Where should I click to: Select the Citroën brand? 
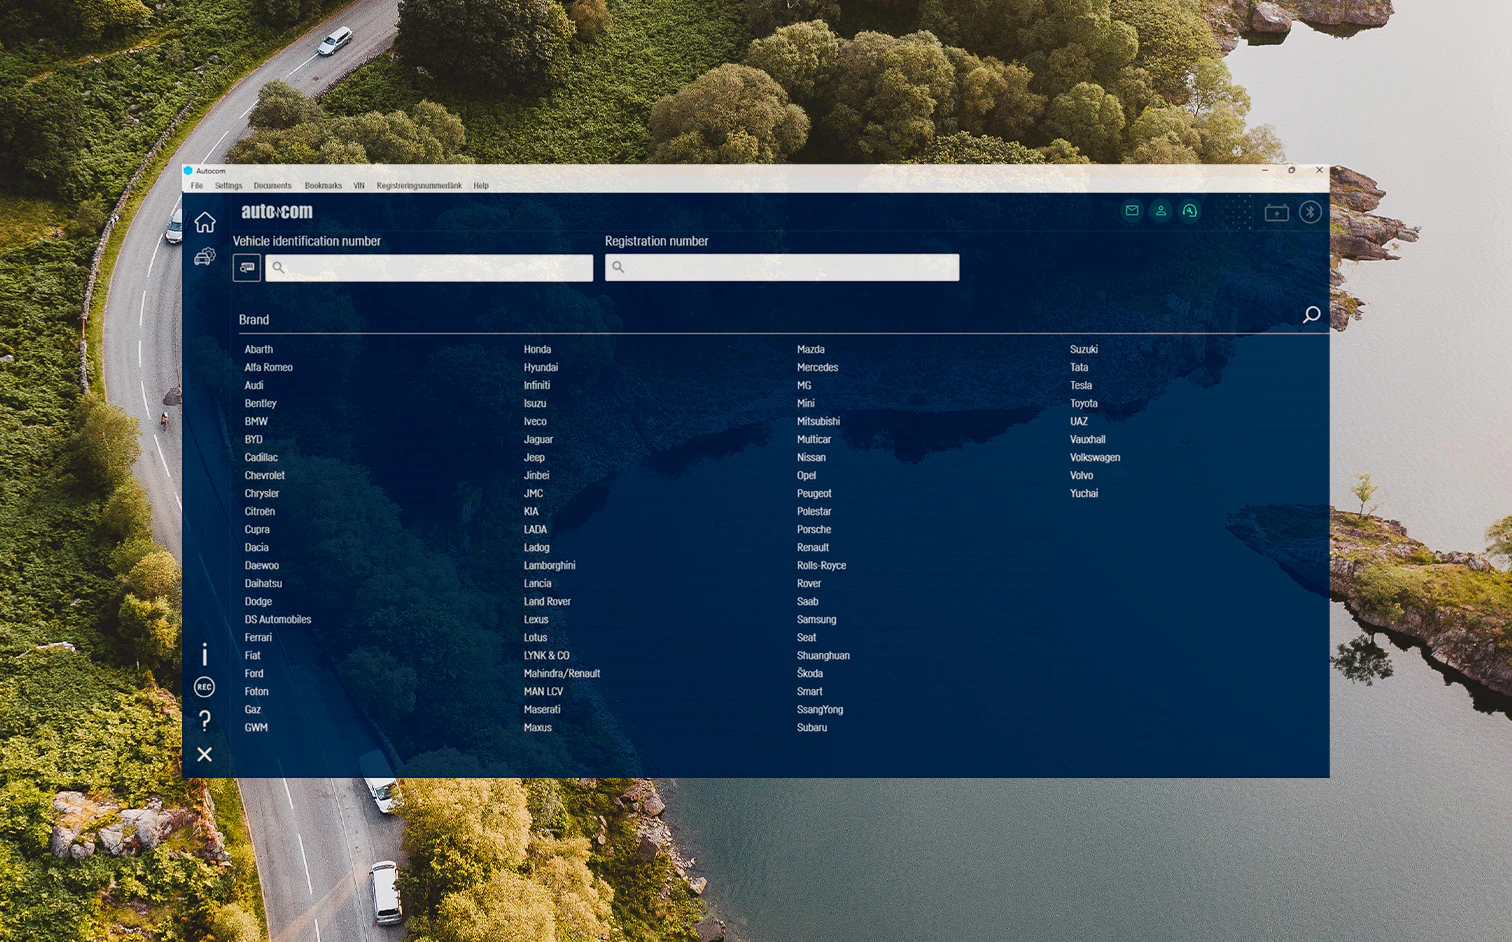260,511
